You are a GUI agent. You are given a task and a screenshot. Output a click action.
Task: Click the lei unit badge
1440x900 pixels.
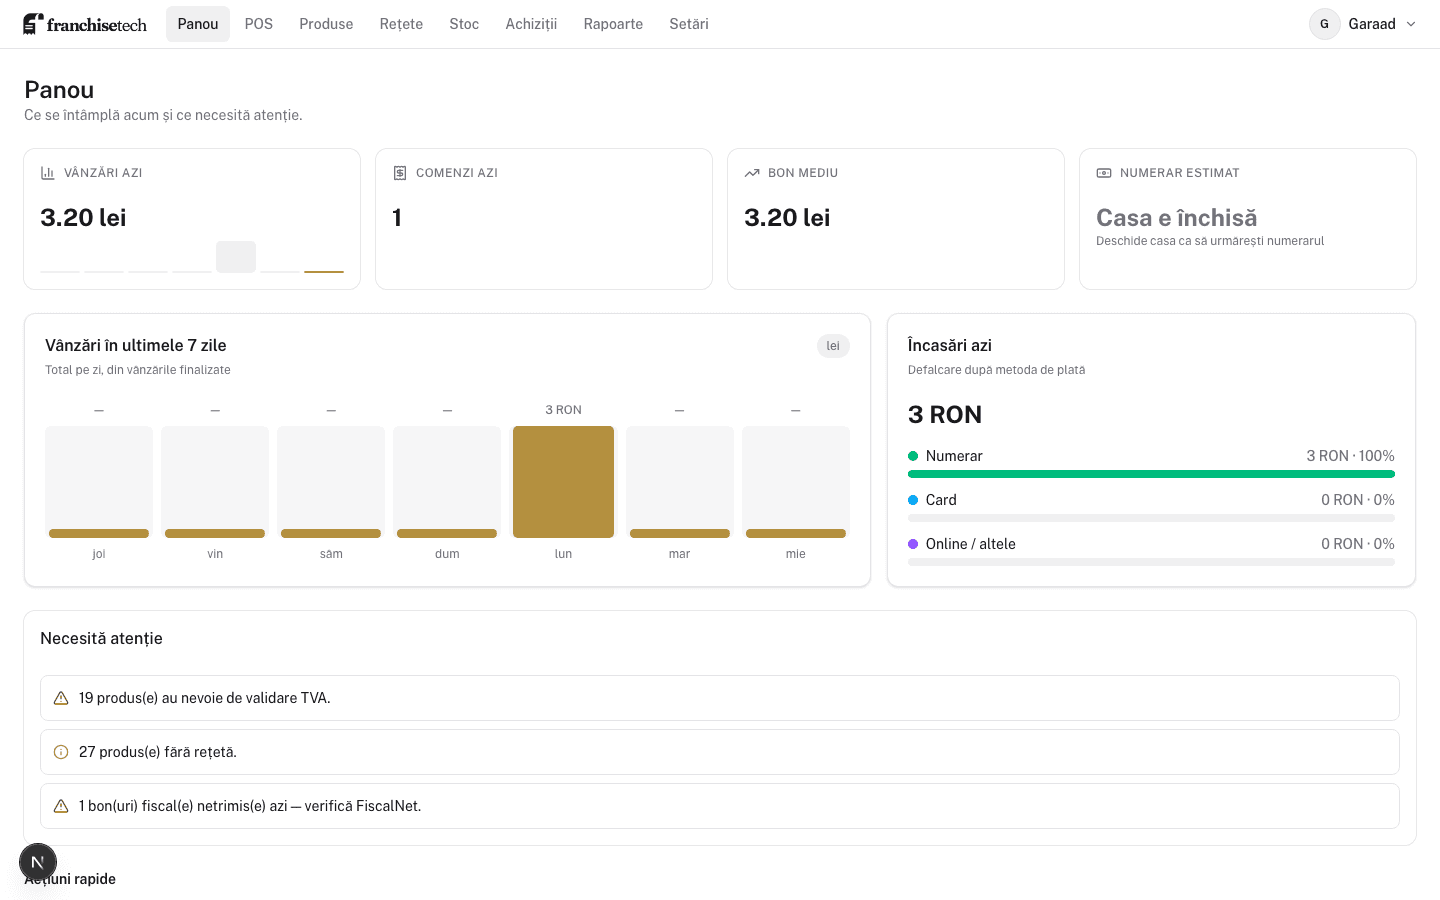833,346
